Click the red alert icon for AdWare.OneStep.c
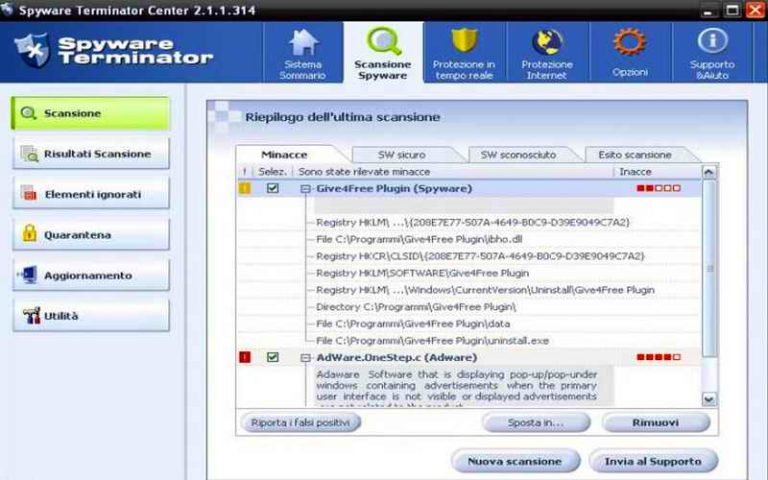 pos(244,357)
